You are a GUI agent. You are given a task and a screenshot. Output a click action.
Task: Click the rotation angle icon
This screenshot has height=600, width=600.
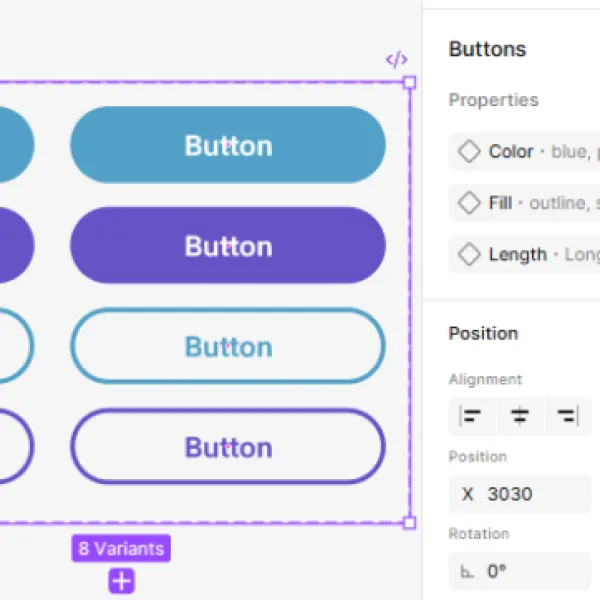(466, 572)
